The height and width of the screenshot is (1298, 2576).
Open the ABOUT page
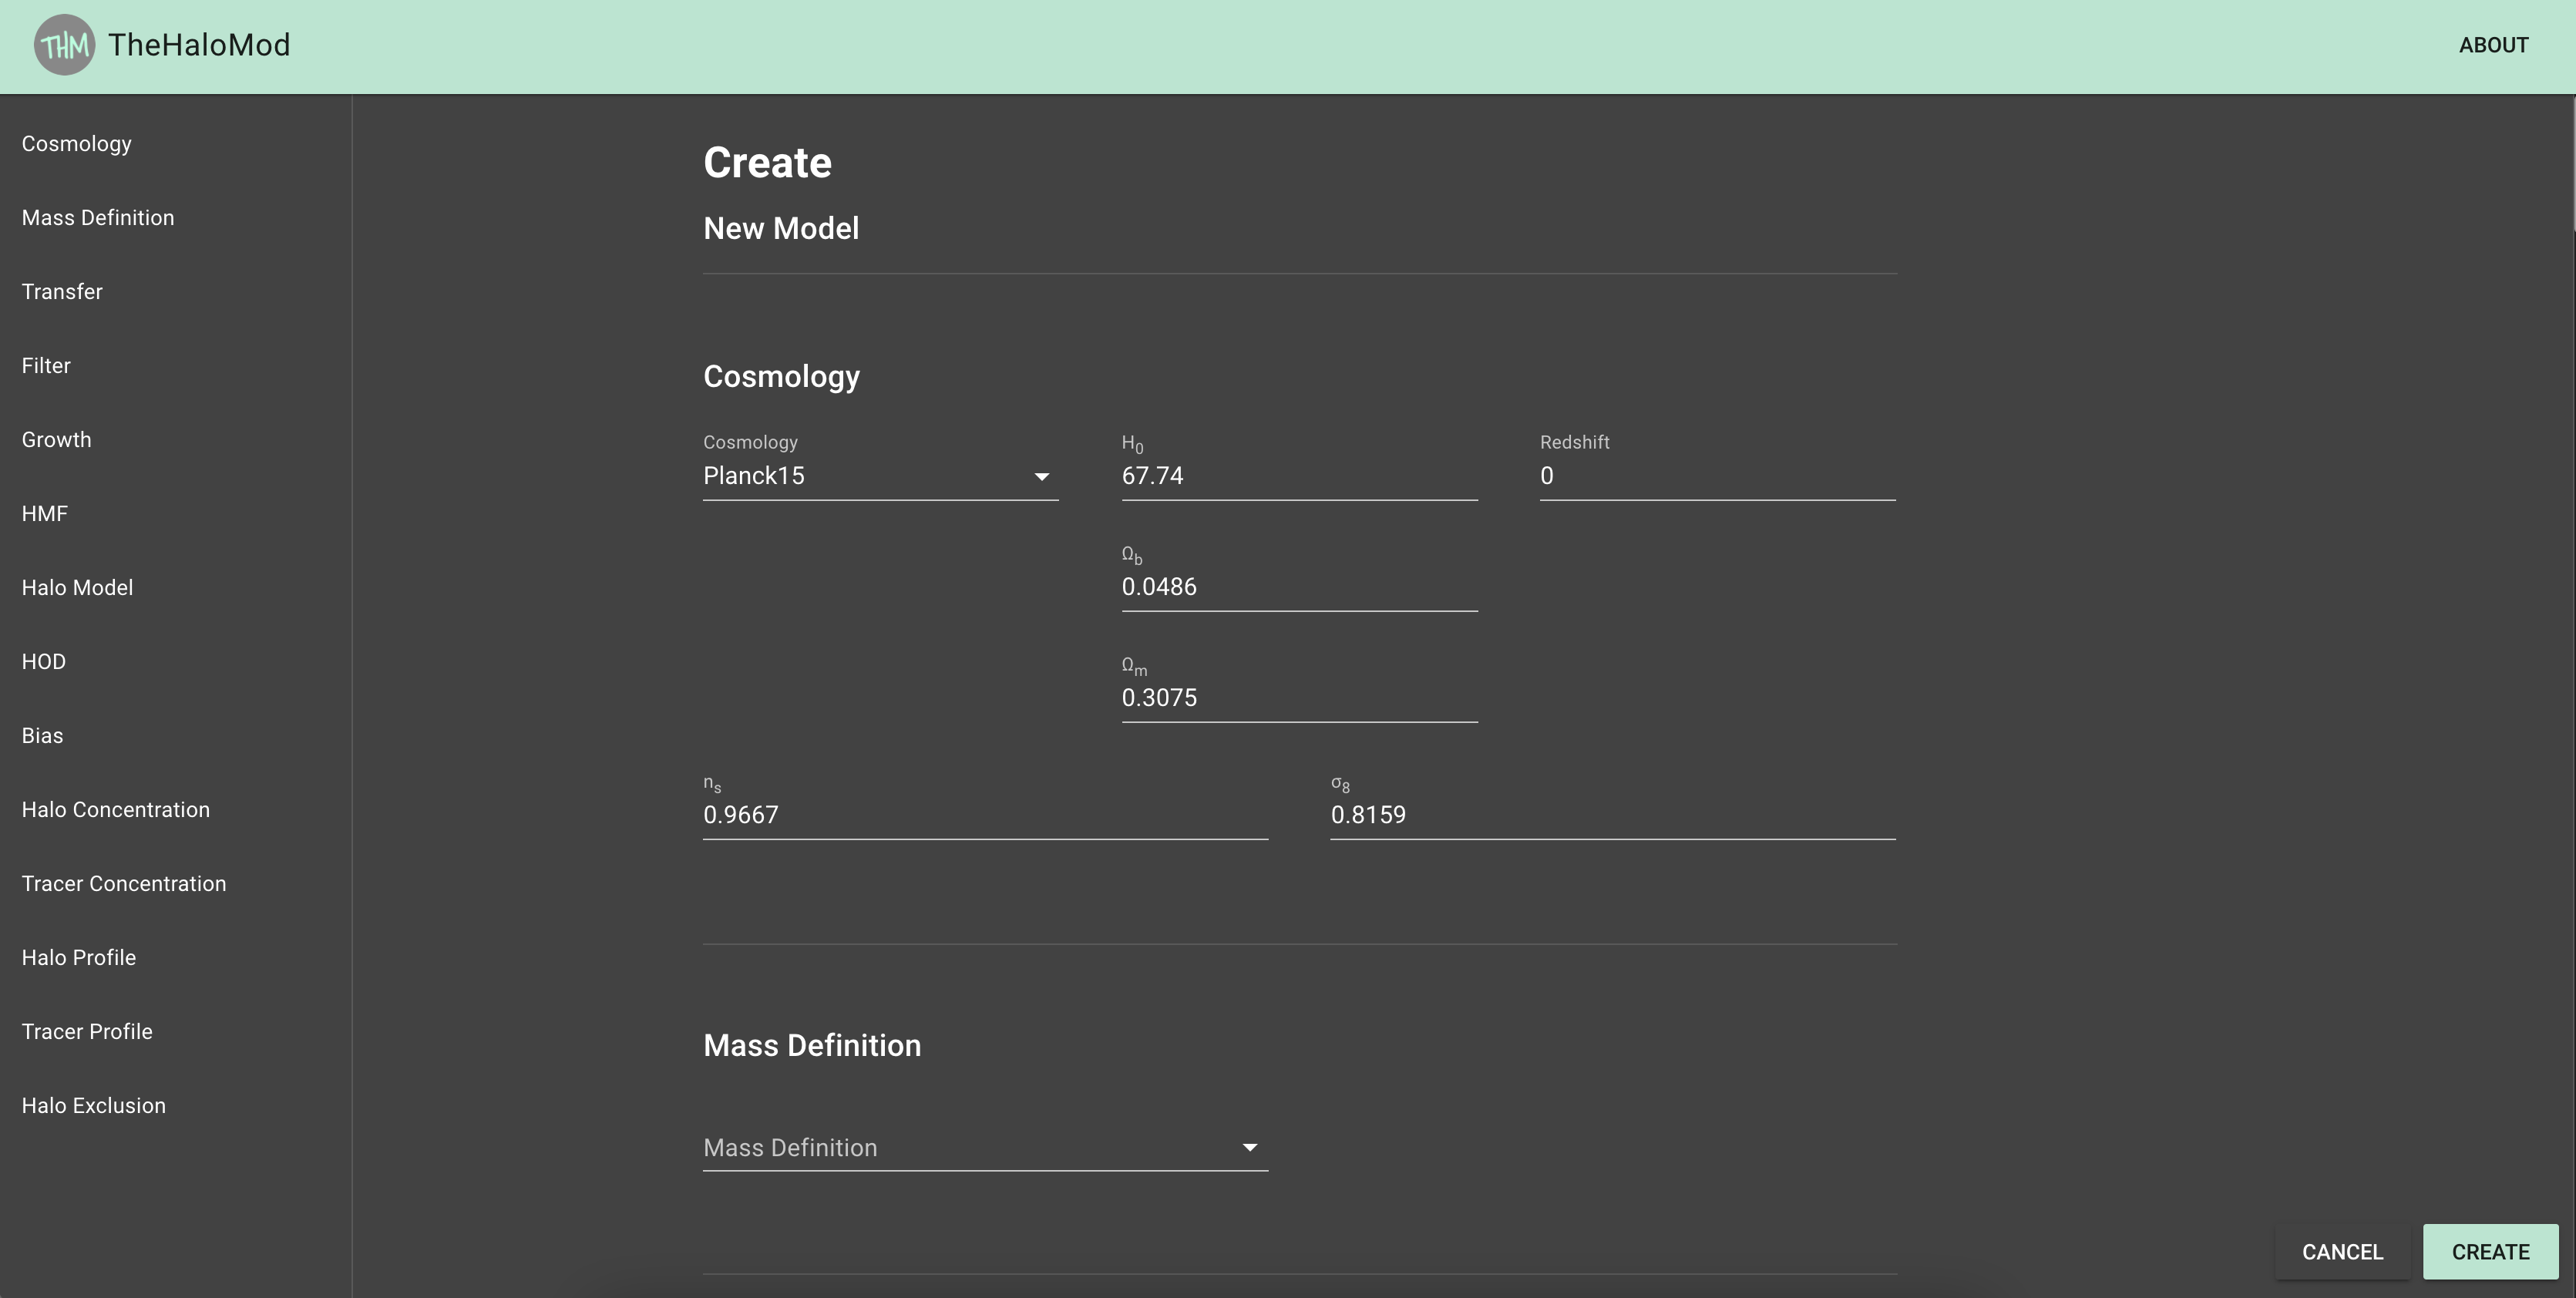pyautogui.click(x=2493, y=45)
